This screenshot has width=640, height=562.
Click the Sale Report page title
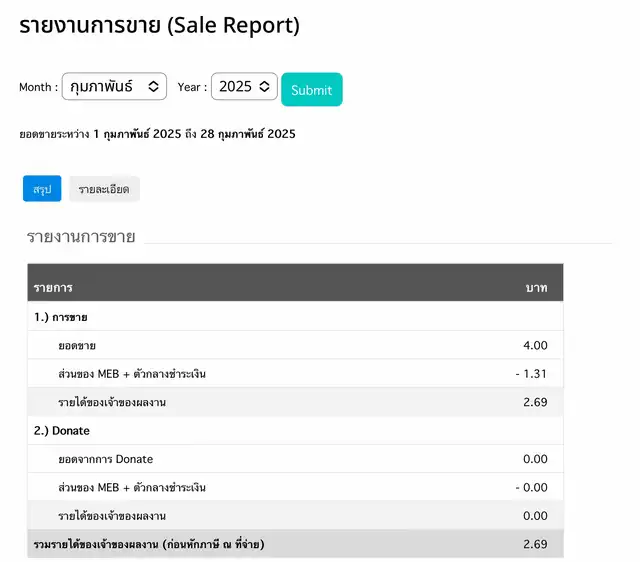pyautogui.click(x=160, y=27)
